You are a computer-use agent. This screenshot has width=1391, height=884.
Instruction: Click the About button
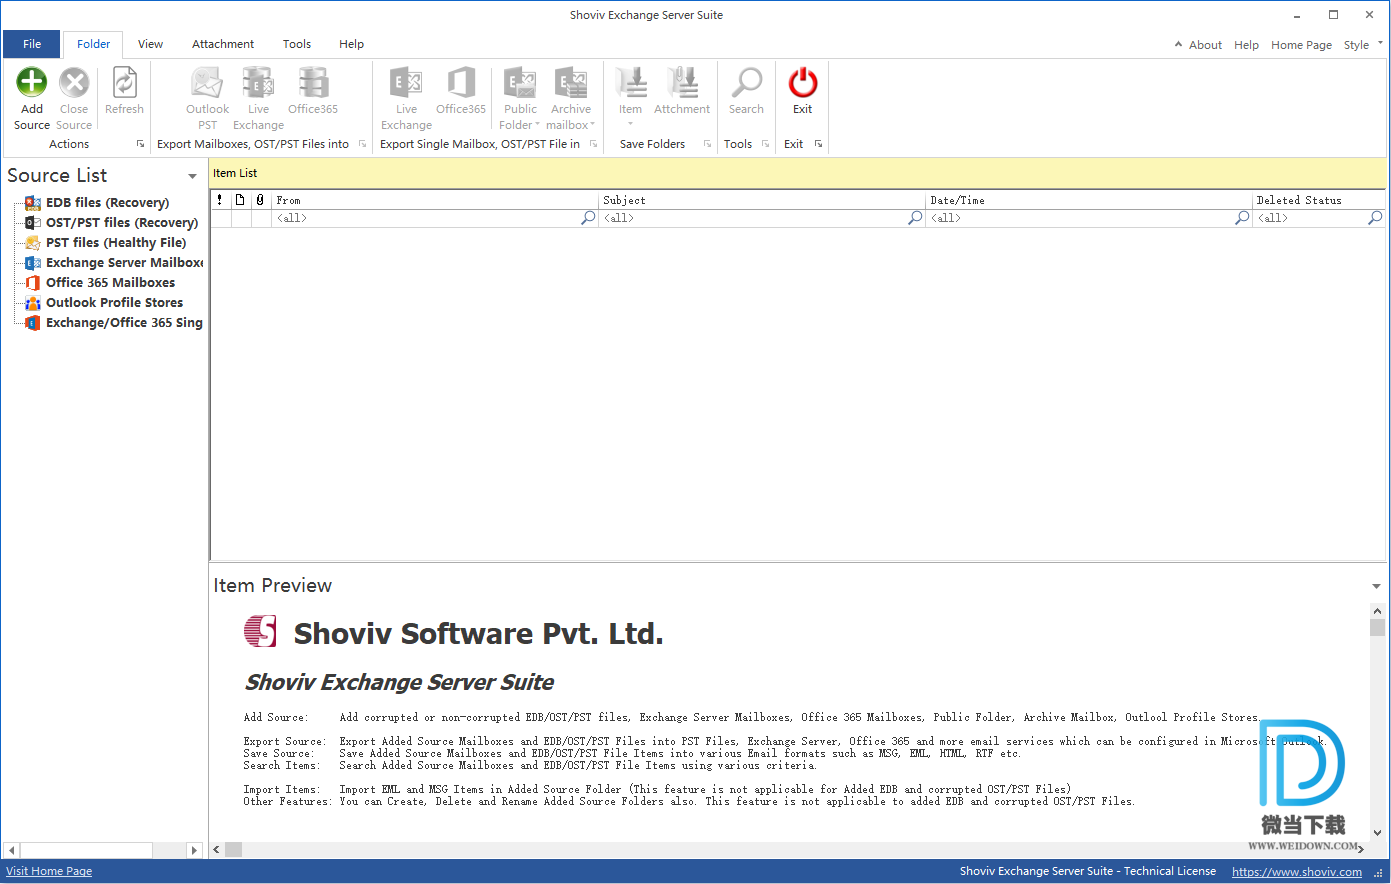(1205, 45)
